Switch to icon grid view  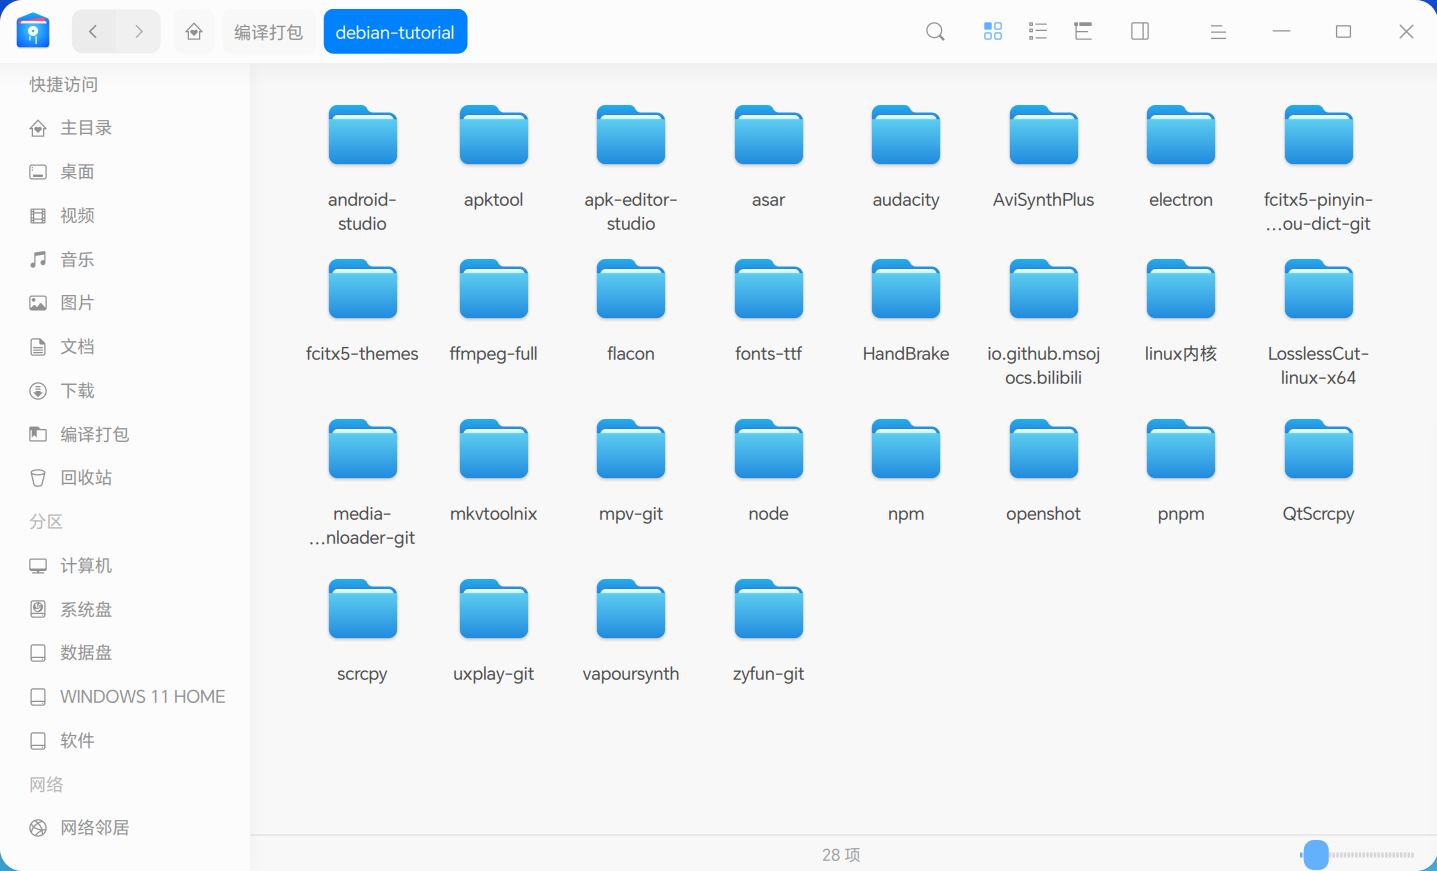[992, 32]
